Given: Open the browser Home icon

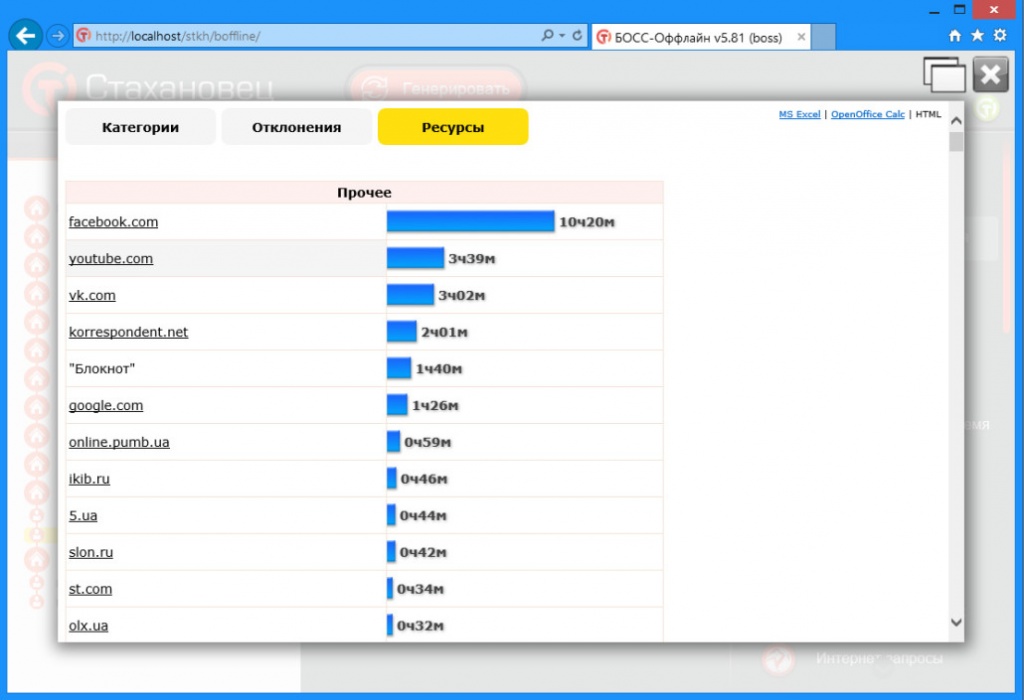Looking at the screenshot, I should coord(955,35).
